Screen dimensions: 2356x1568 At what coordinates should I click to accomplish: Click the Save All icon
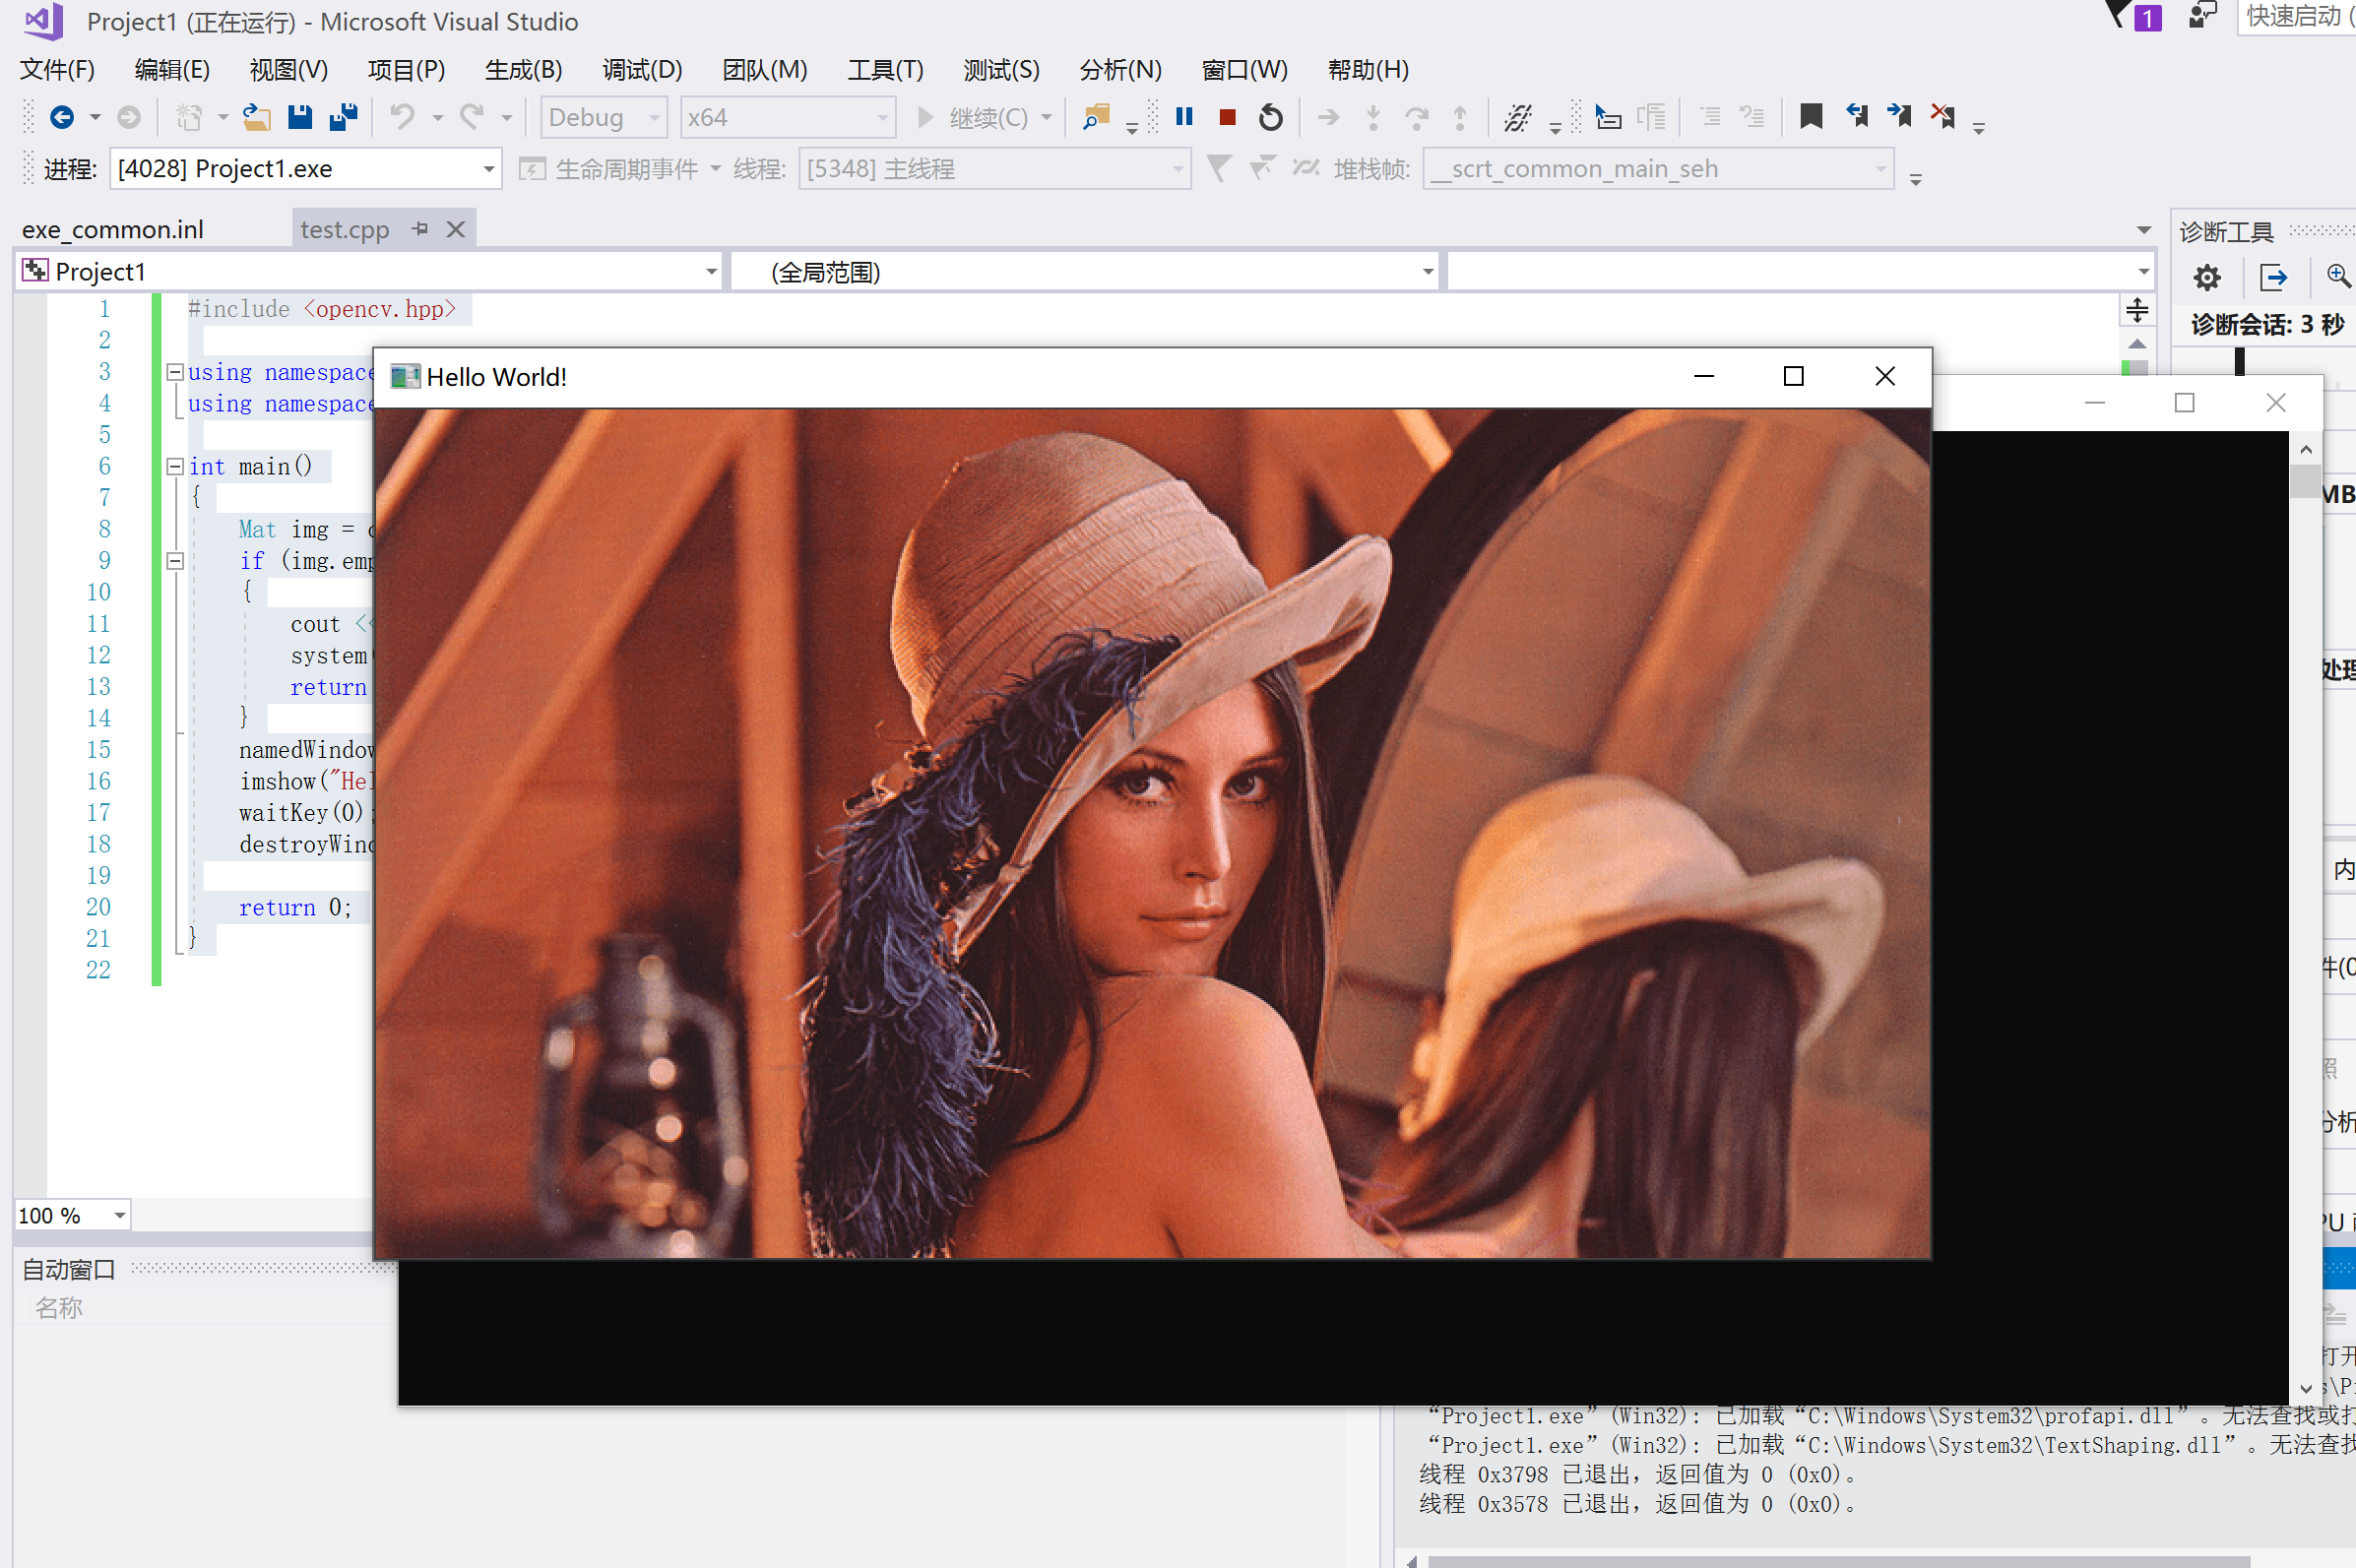pos(343,117)
